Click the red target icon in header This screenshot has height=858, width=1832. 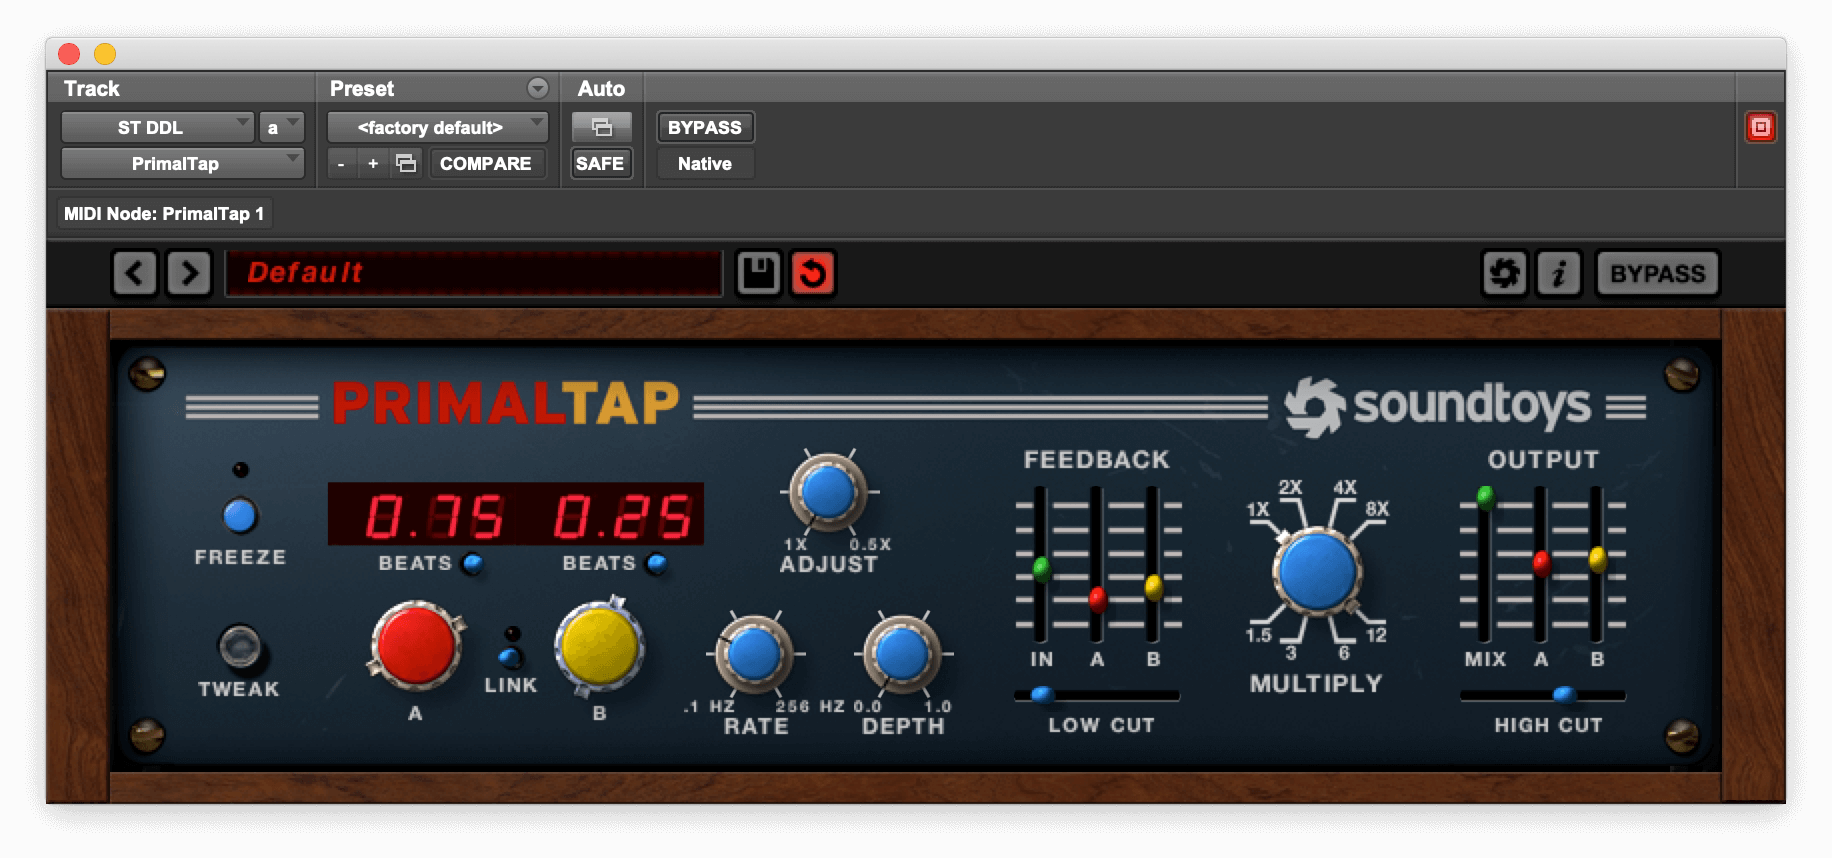pyautogui.click(x=1760, y=127)
